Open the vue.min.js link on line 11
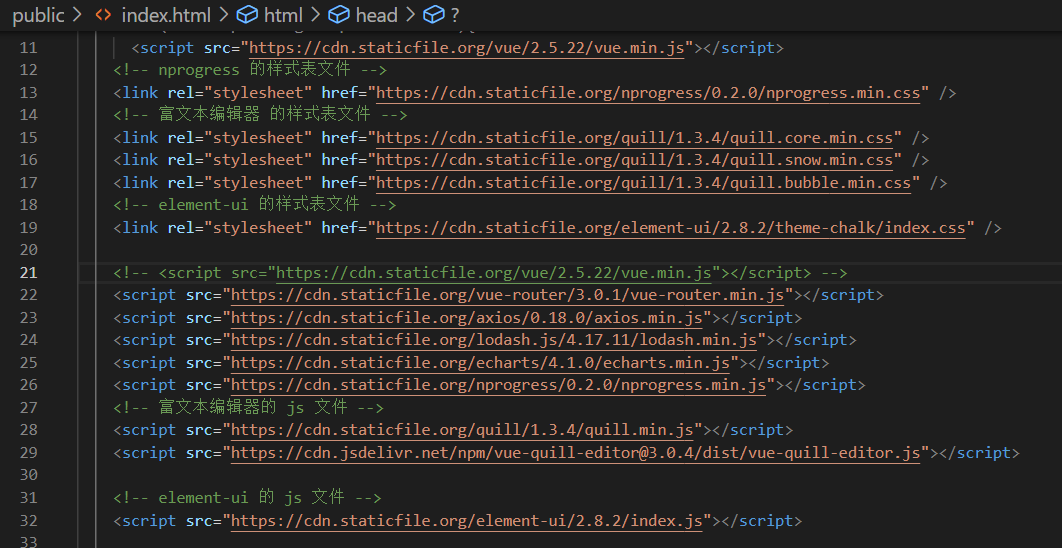This screenshot has width=1062, height=548. pos(467,48)
